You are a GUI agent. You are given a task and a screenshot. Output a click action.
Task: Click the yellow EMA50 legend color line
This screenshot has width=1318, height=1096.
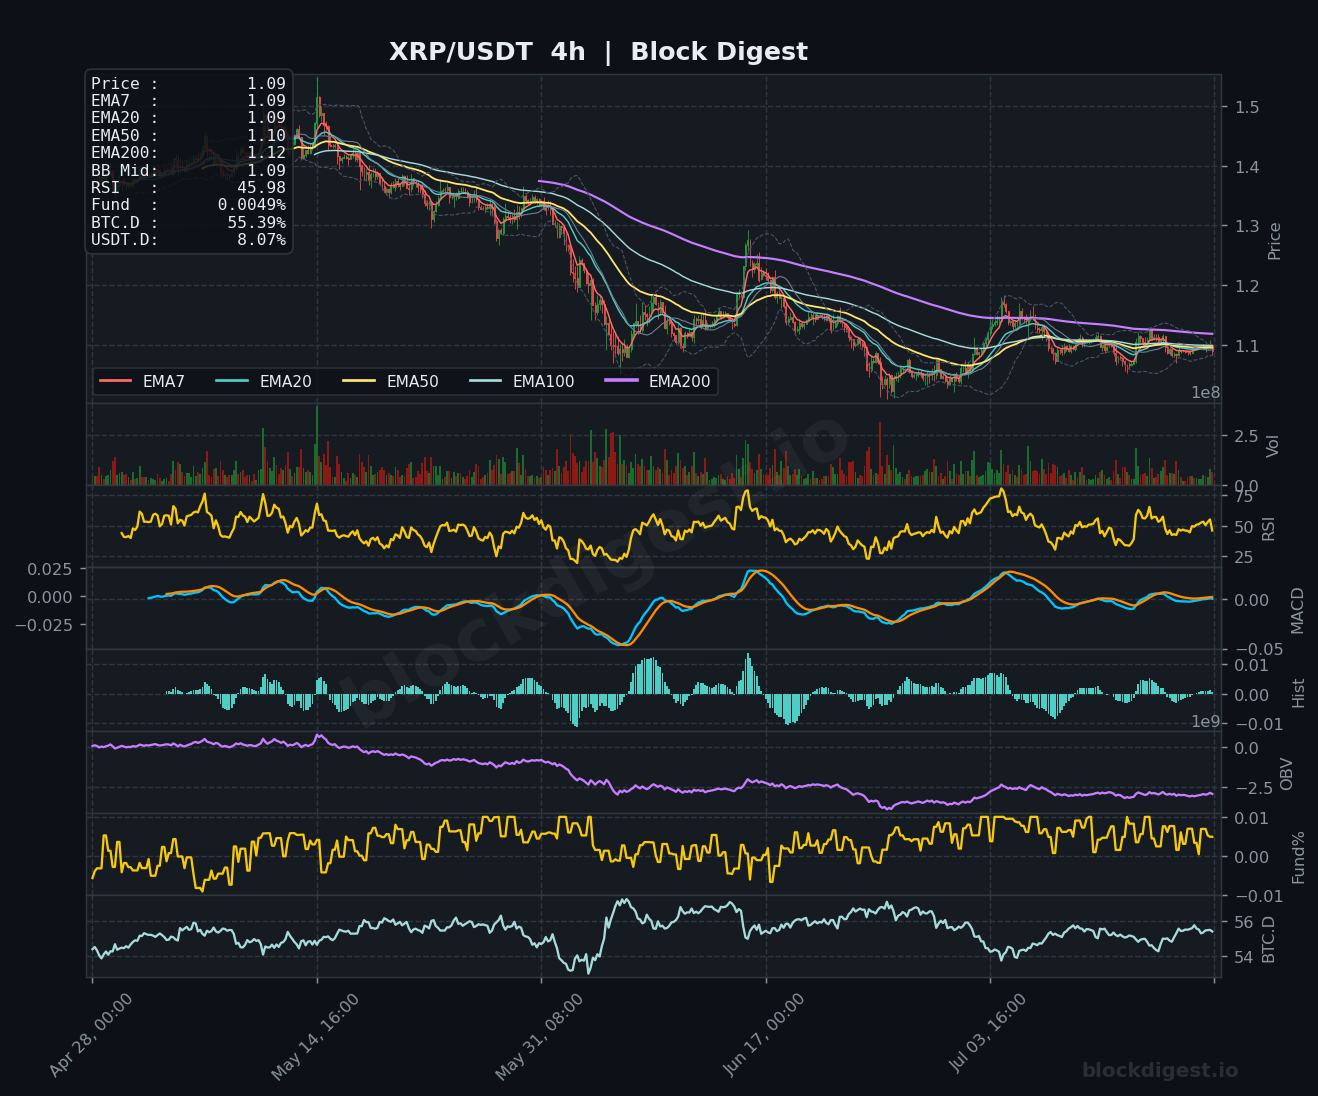click(x=359, y=381)
